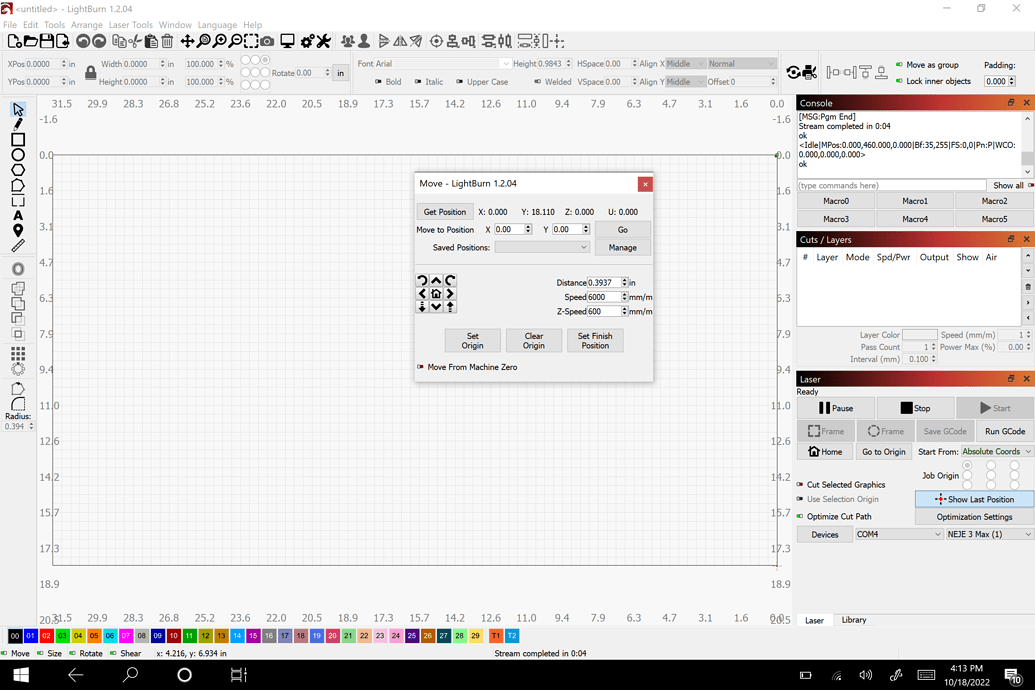
Task: Open the Start From dropdown
Action: [996, 451]
